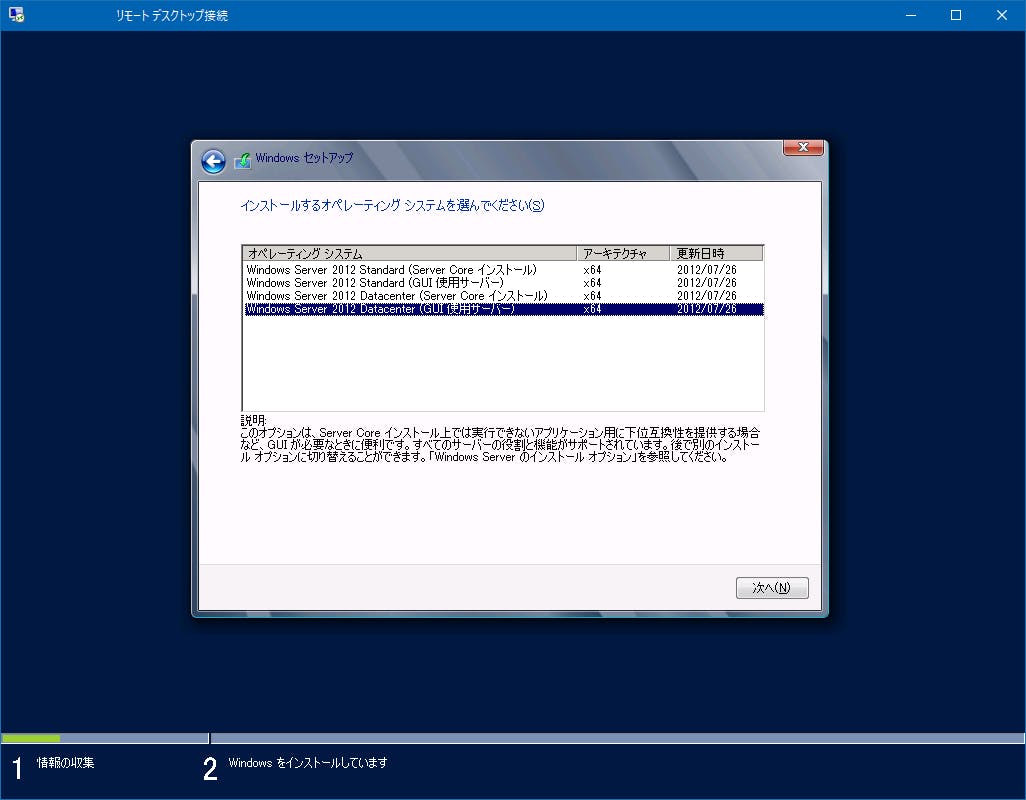Click the Remote Desktop Connection title bar icon

click(17, 14)
